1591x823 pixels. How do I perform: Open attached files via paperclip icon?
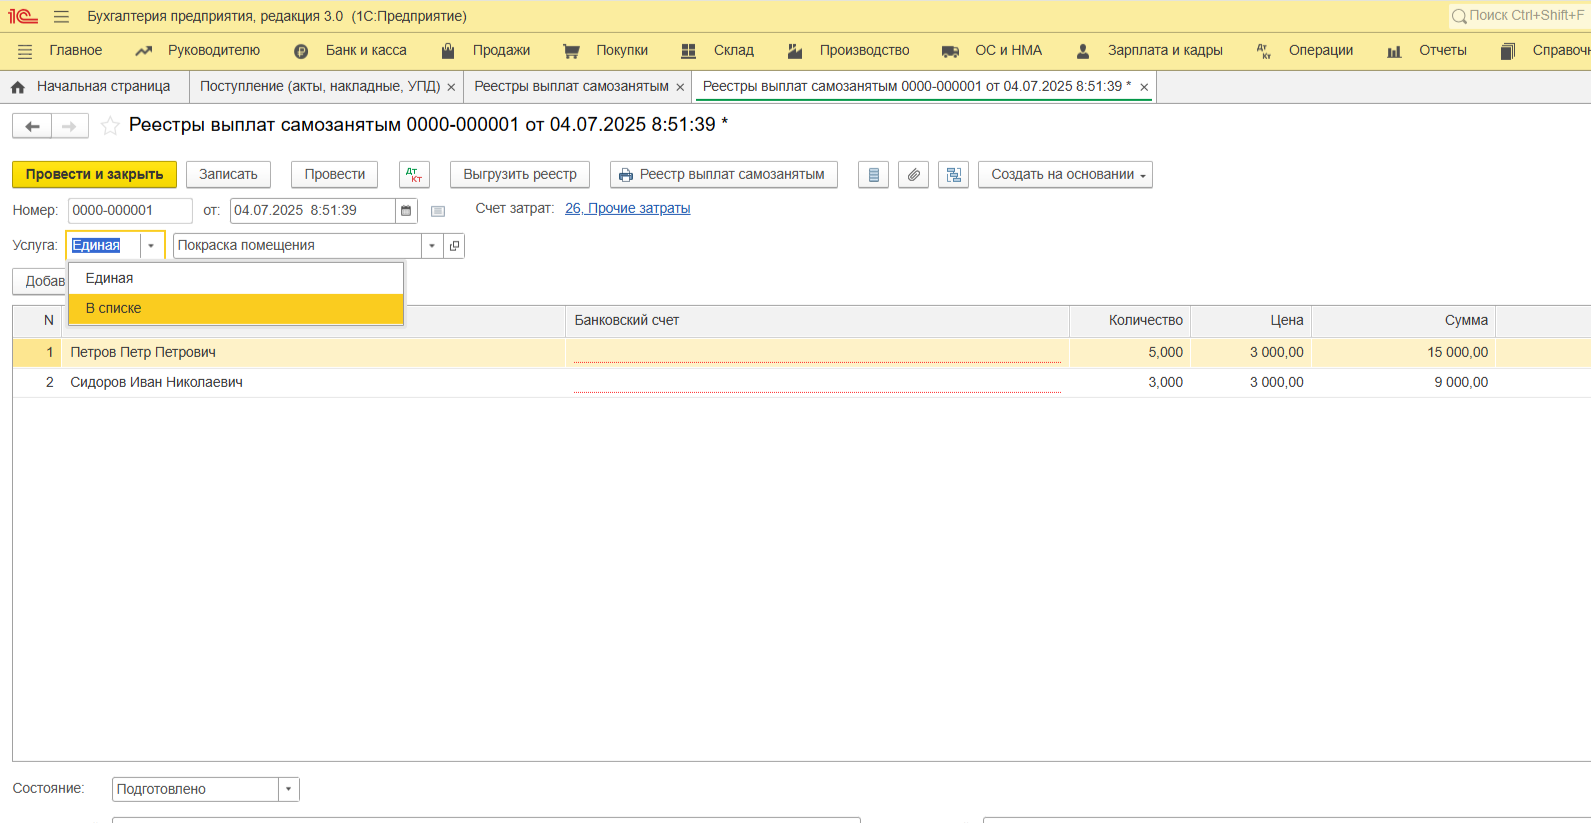tap(913, 174)
